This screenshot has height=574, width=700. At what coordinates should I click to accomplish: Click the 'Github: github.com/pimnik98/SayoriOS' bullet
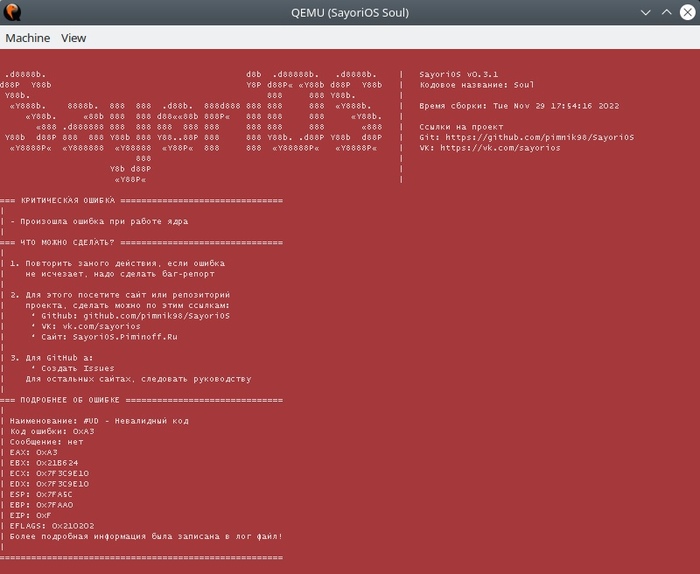[131, 316]
